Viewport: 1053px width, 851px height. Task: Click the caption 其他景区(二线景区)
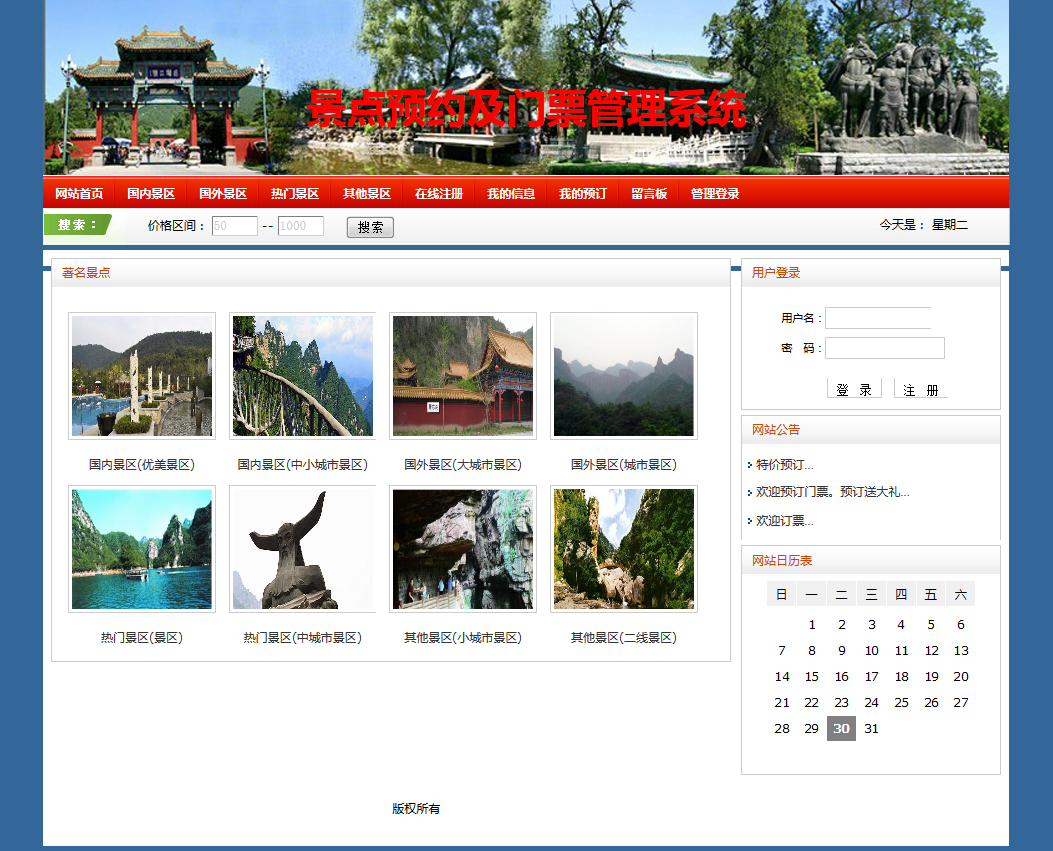pyautogui.click(x=624, y=637)
